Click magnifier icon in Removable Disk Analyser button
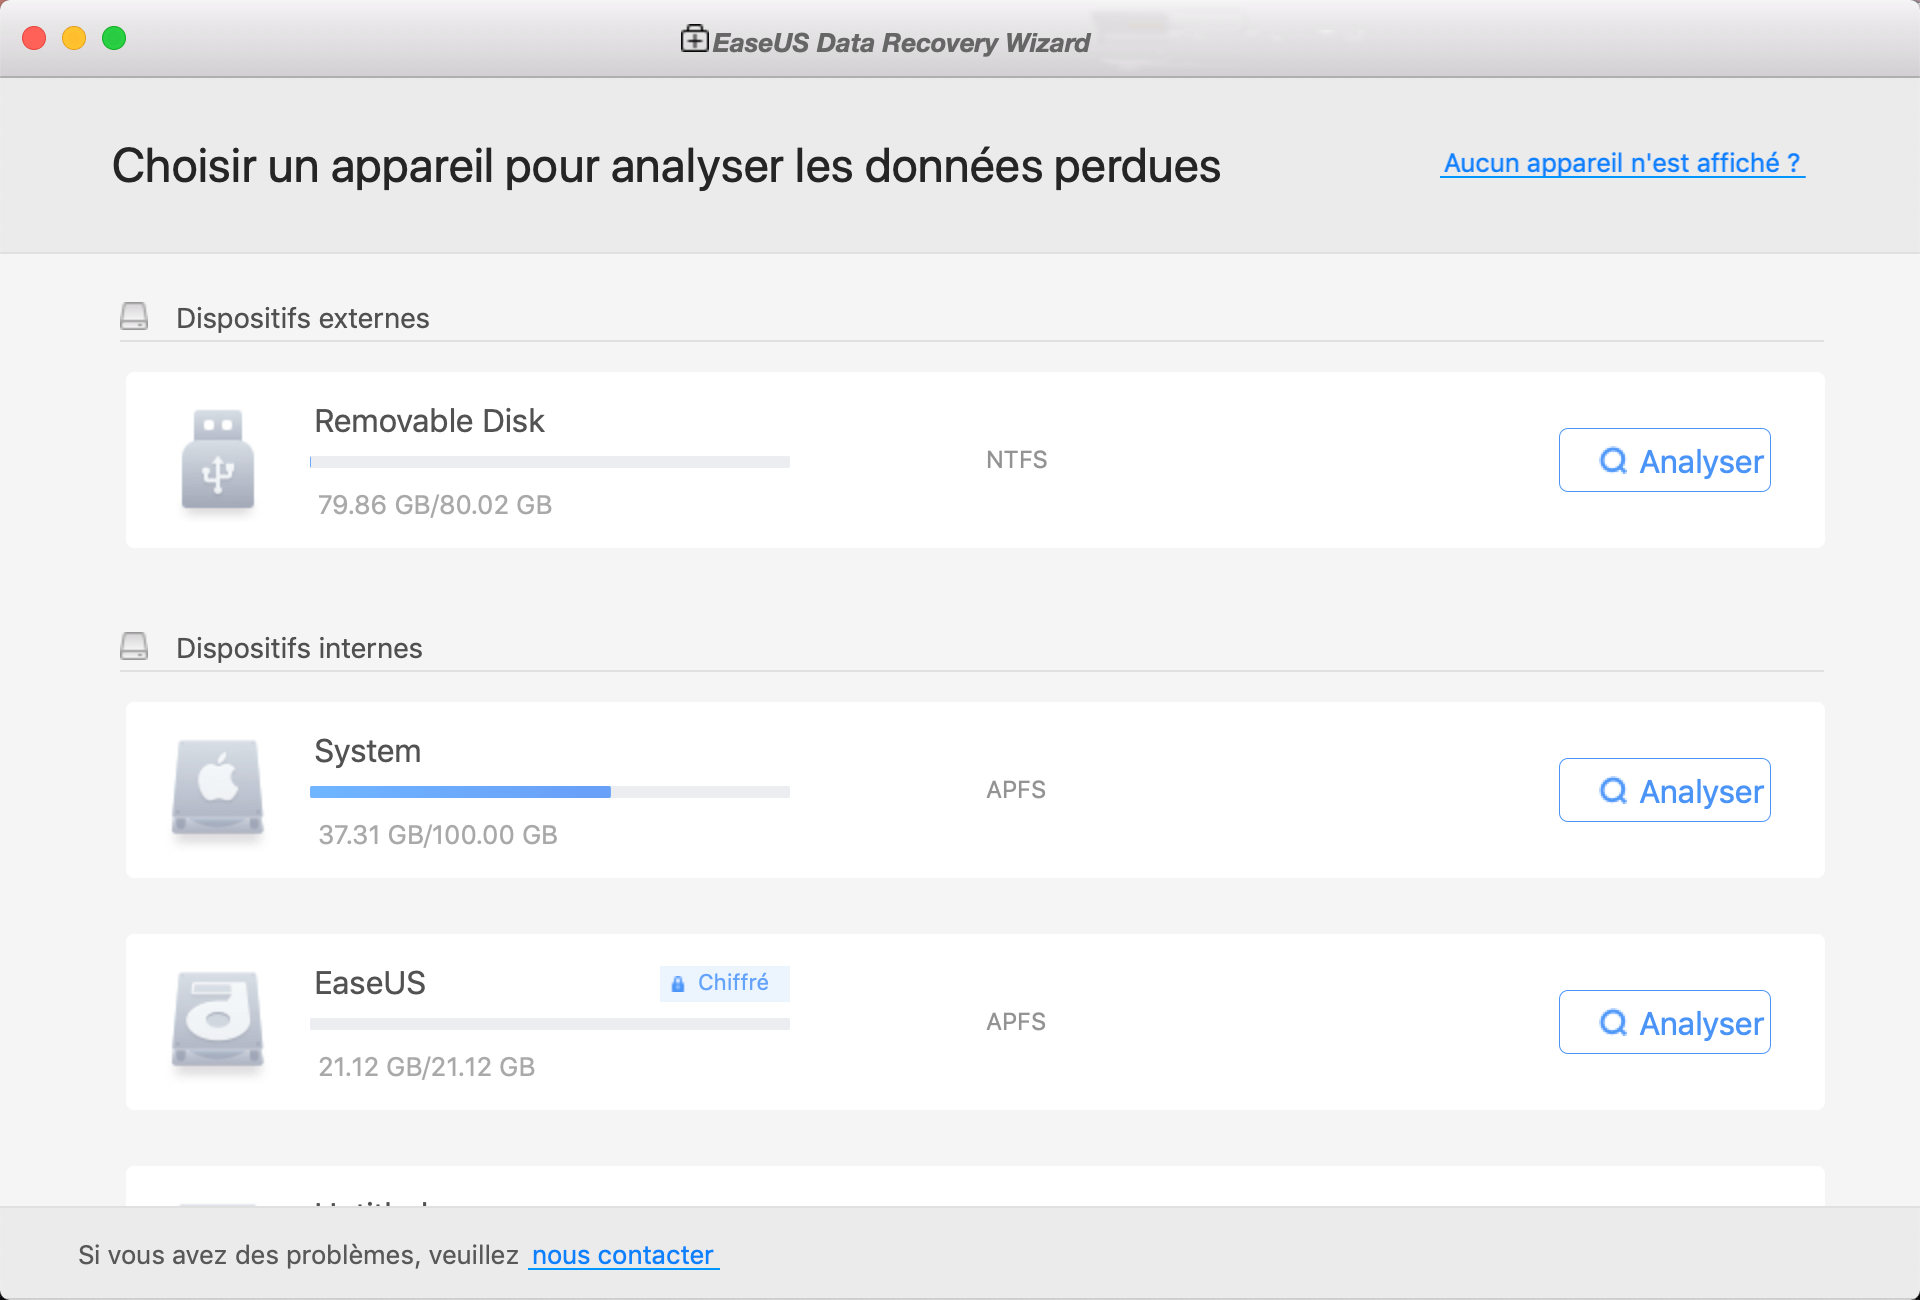This screenshot has width=1920, height=1300. 1613,461
